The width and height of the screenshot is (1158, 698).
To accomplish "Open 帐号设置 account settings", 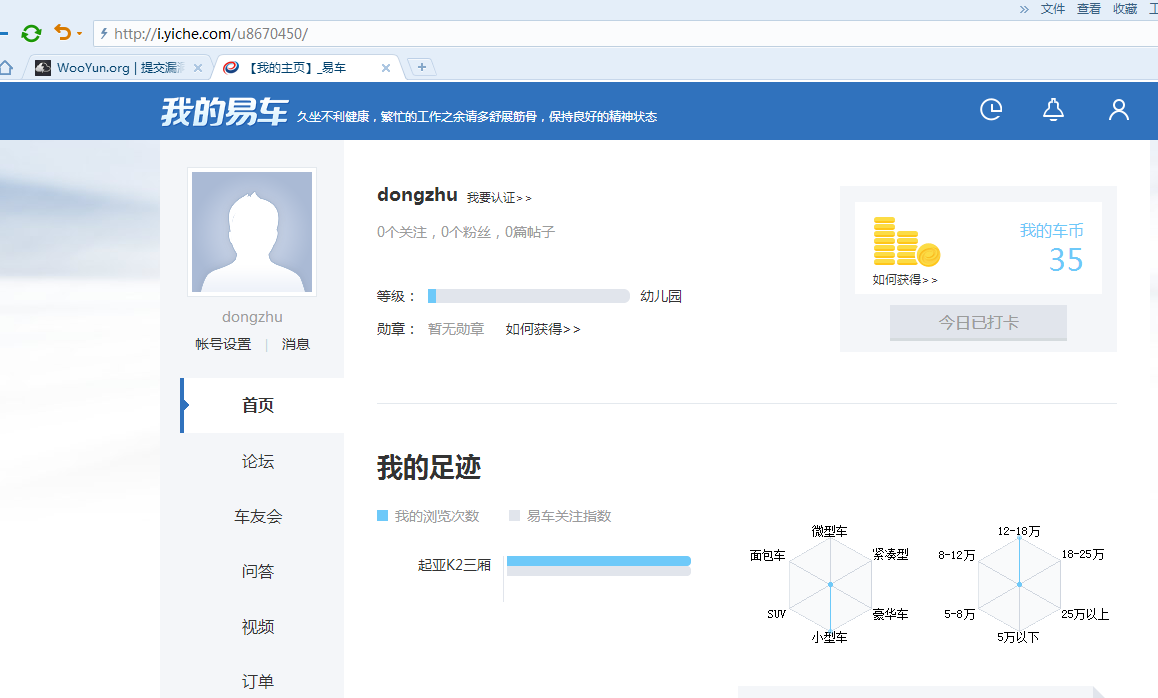I will point(223,344).
